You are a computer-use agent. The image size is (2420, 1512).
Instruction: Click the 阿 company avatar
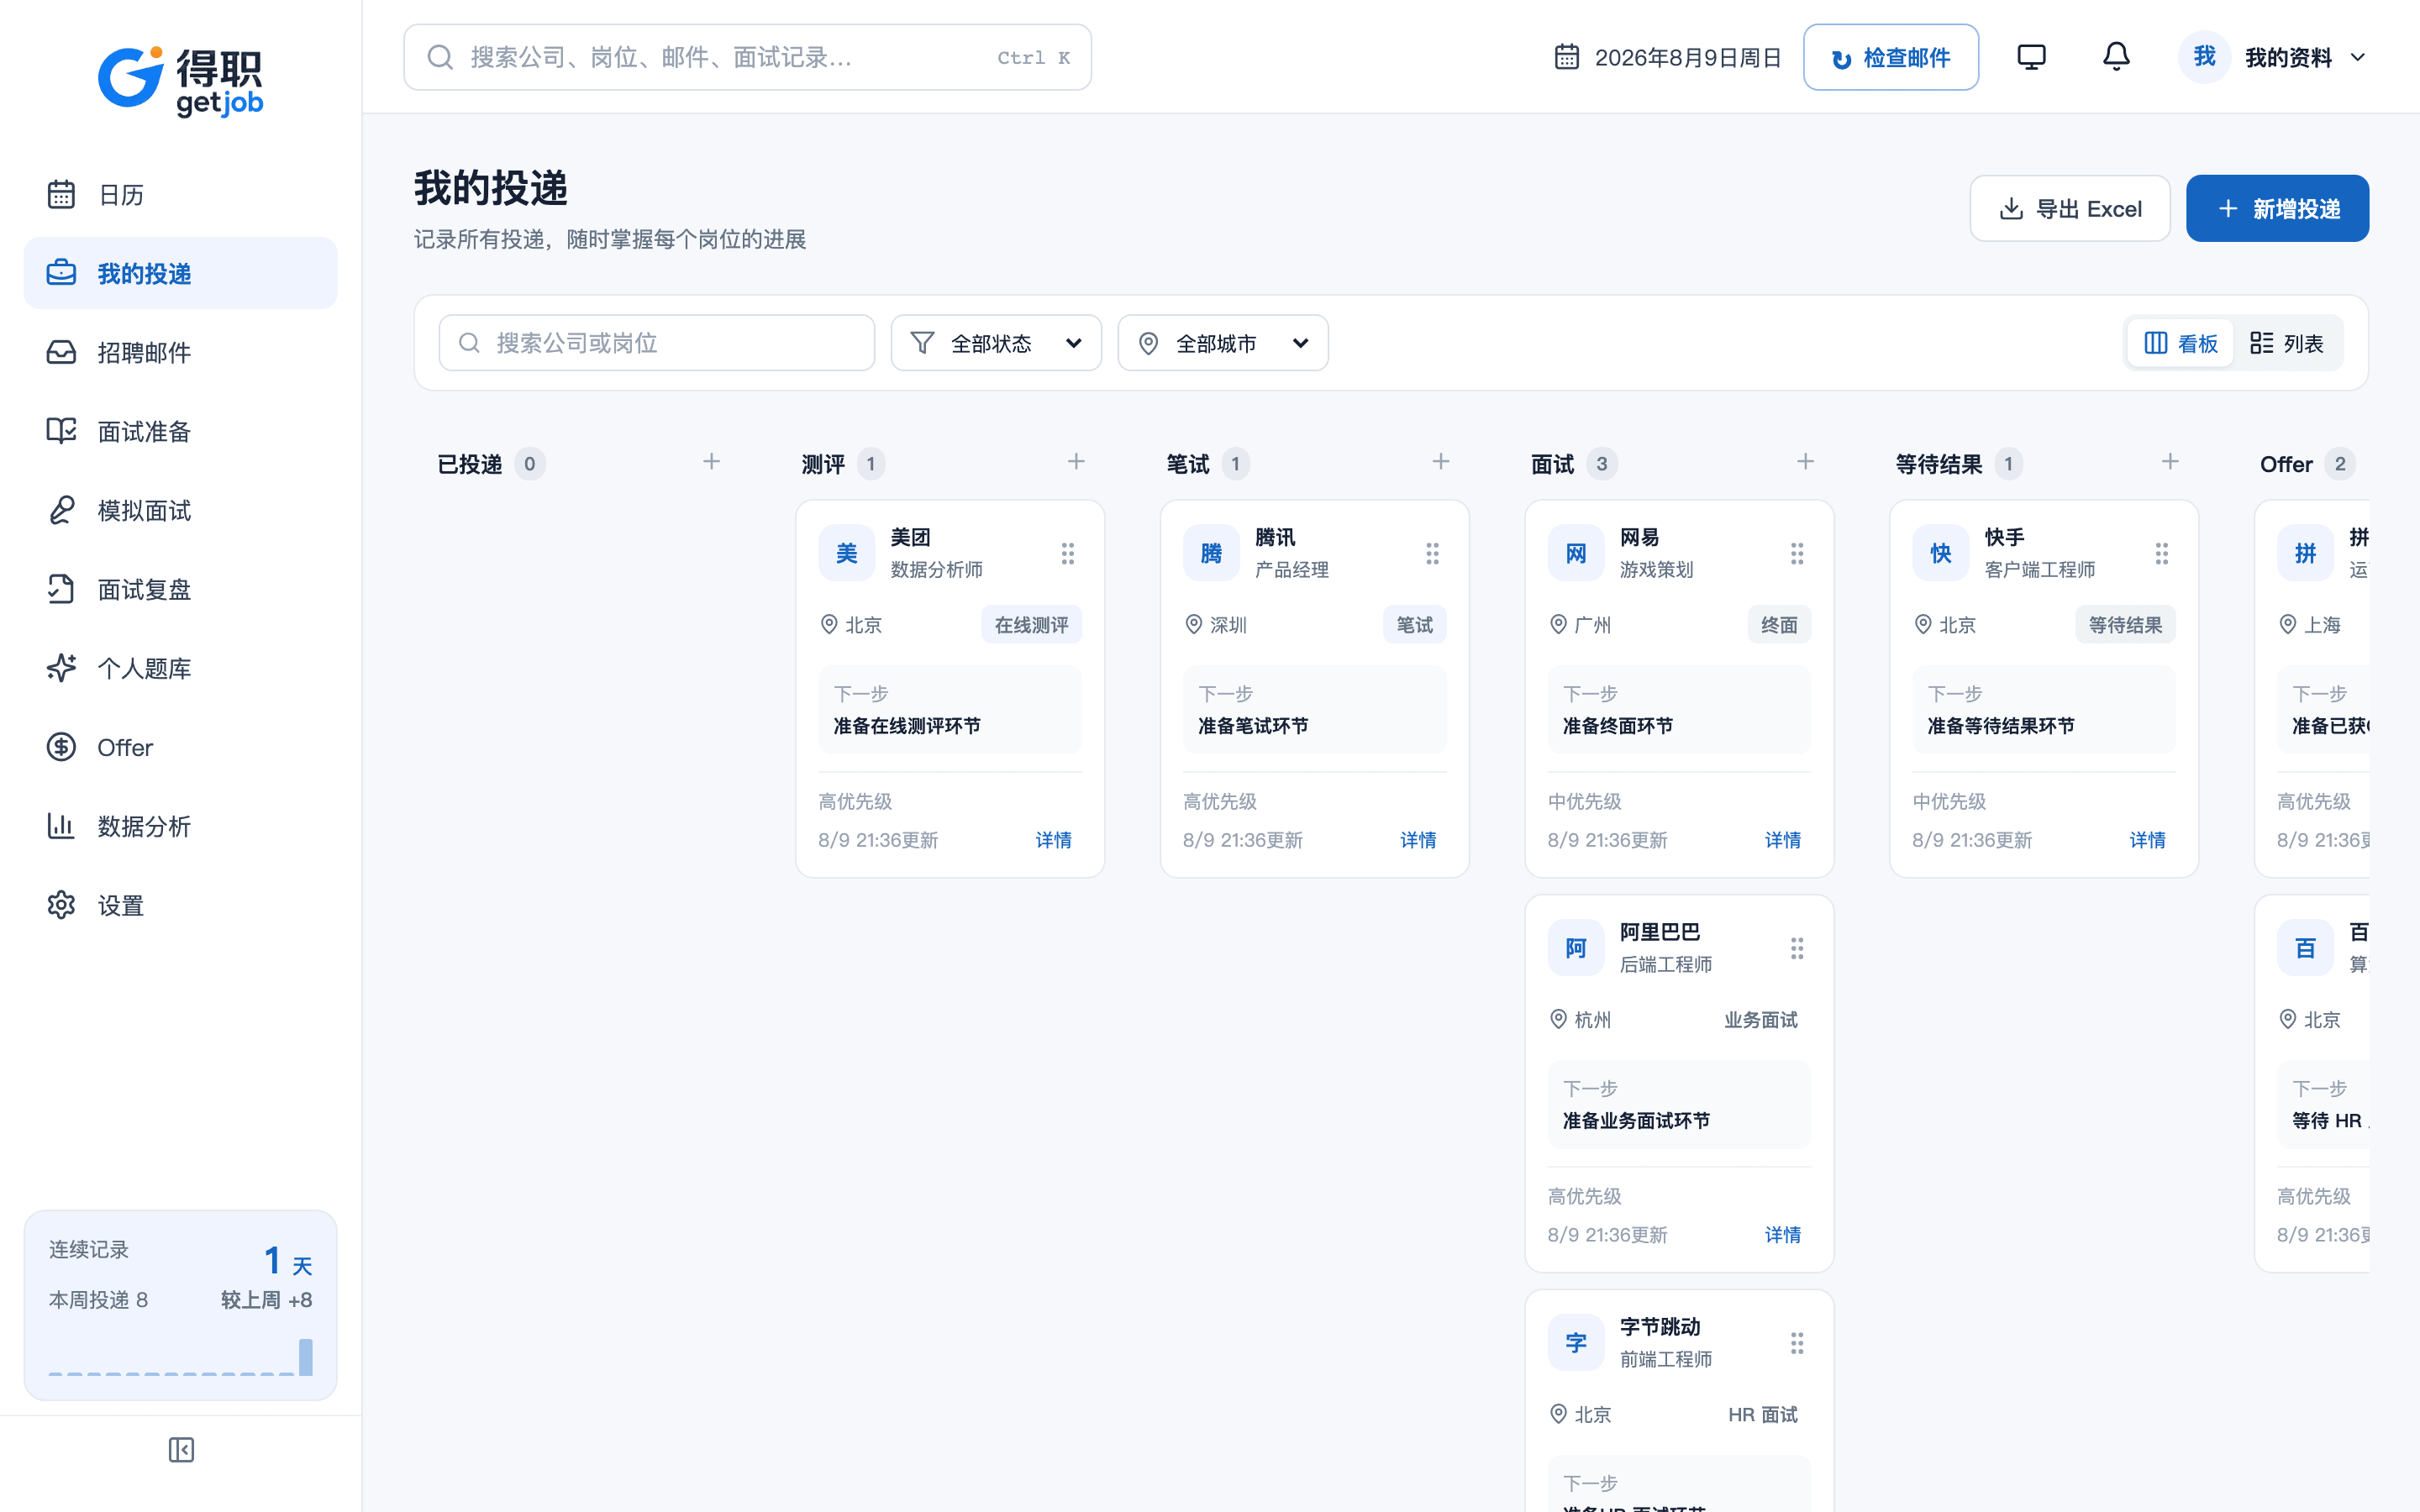coord(1576,948)
